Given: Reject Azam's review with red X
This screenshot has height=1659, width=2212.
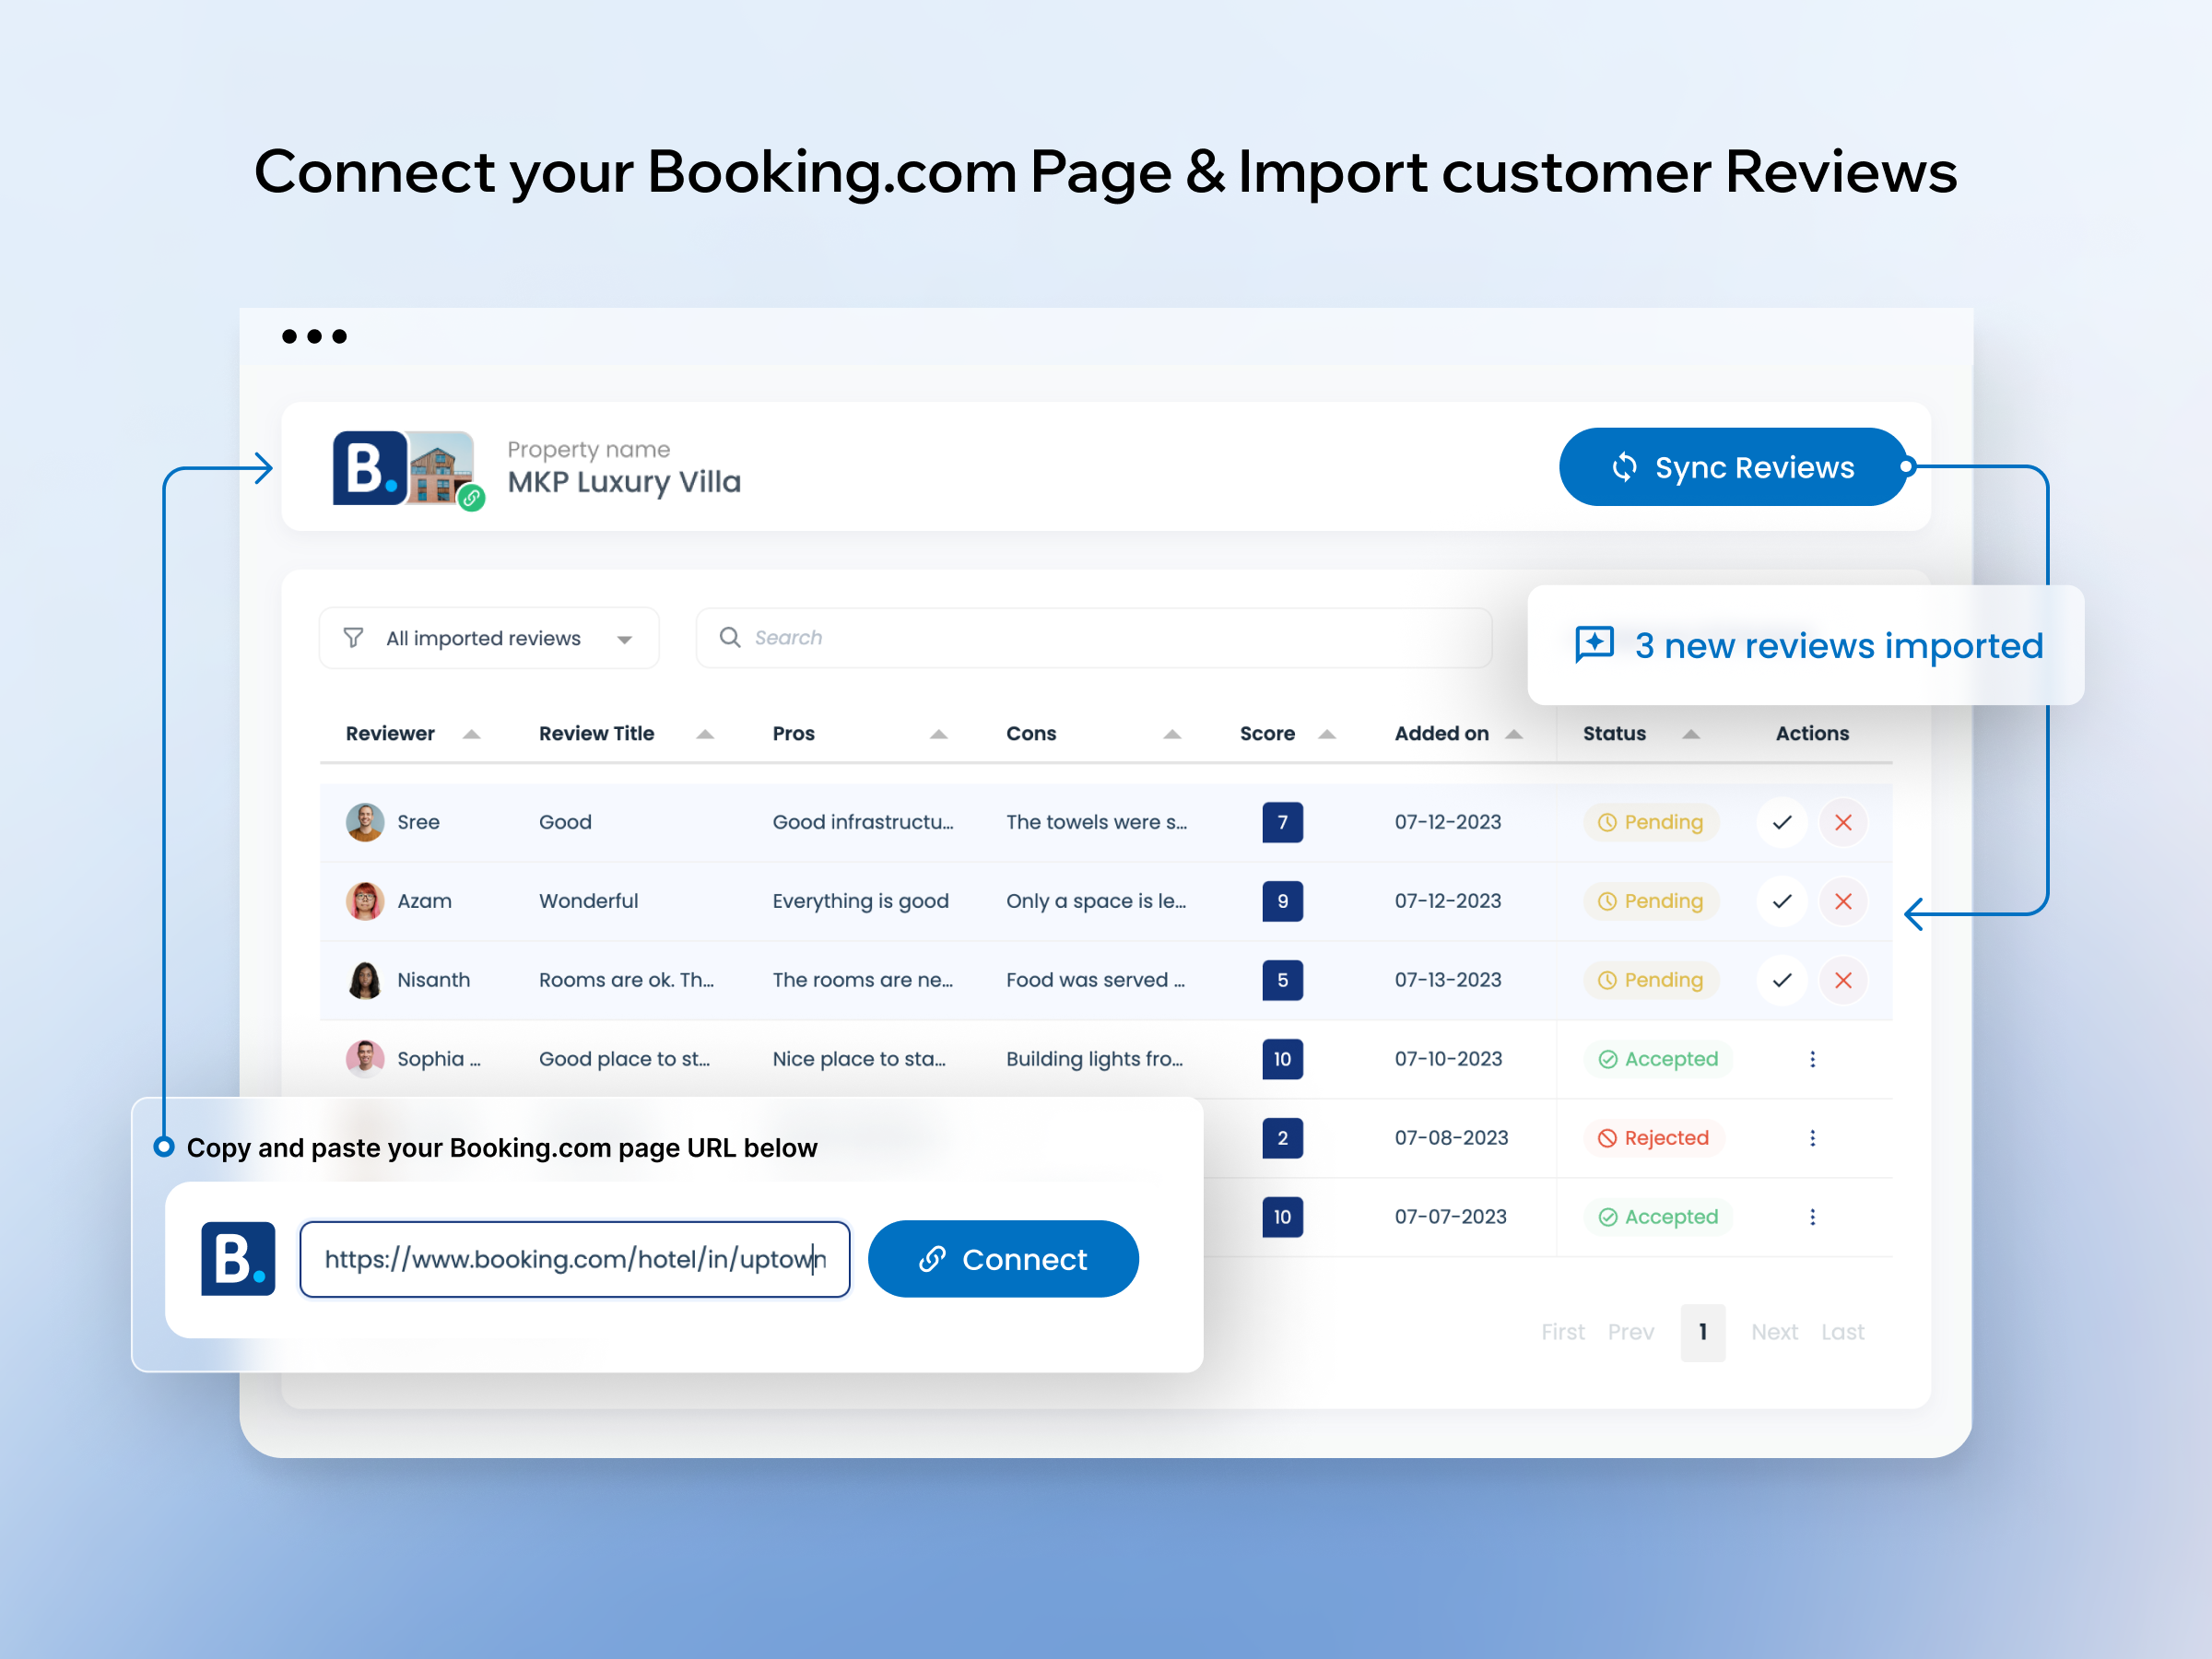Looking at the screenshot, I should pos(1843,901).
